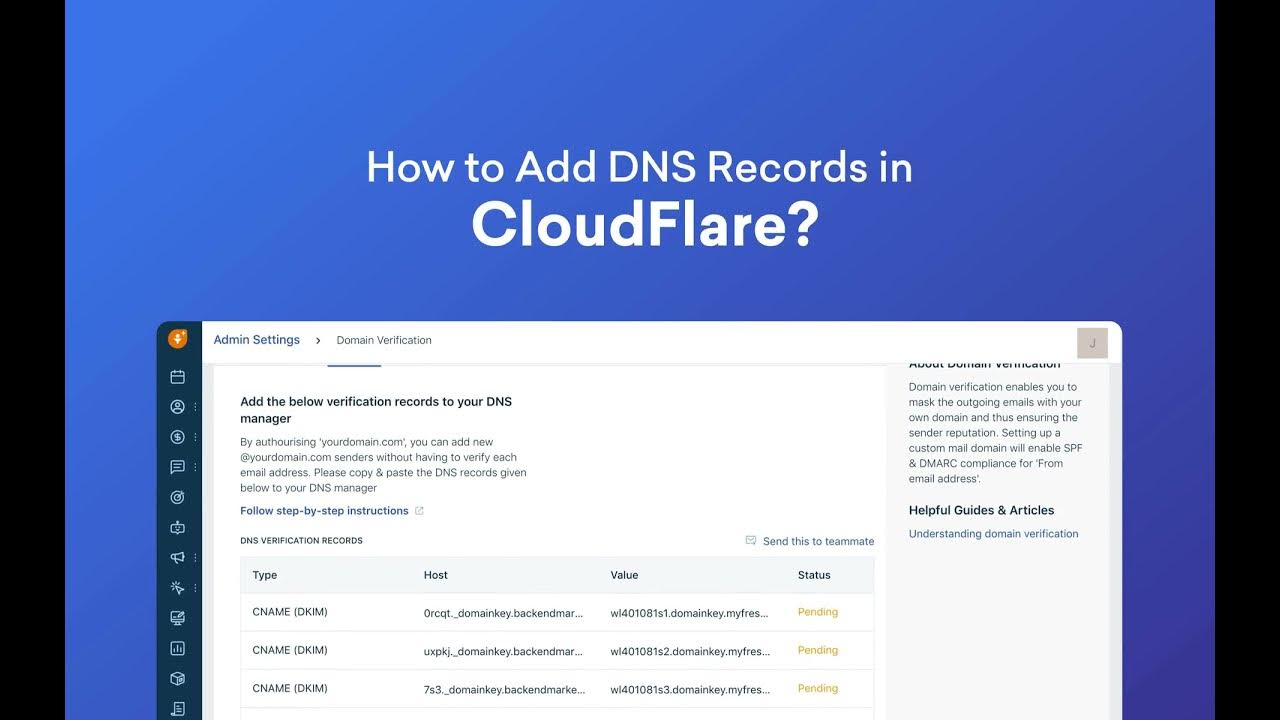Select value wl401081s2.domainkey

point(690,650)
